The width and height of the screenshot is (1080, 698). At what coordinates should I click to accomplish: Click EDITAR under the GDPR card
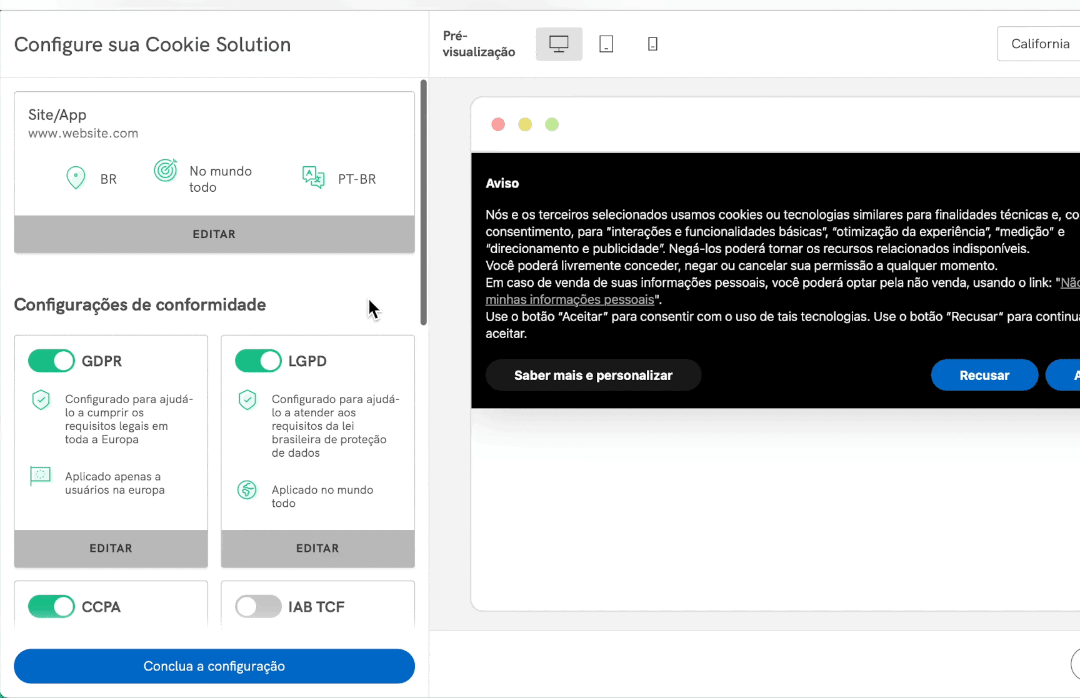111,548
